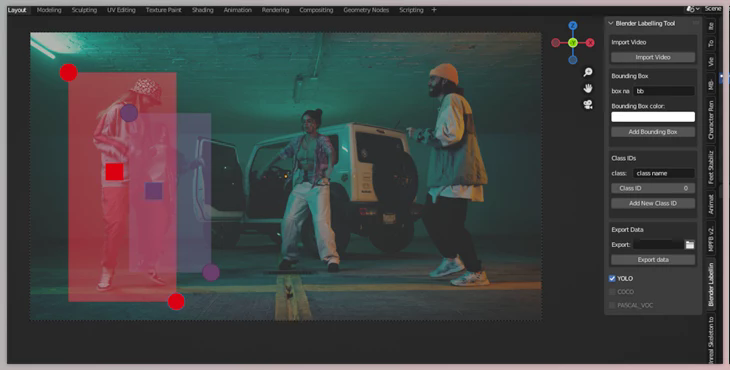Image resolution: width=730 pixels, height=370 pixels.
Task: Click the blue Z axis gizmo
Action: (x=573, y=26)
